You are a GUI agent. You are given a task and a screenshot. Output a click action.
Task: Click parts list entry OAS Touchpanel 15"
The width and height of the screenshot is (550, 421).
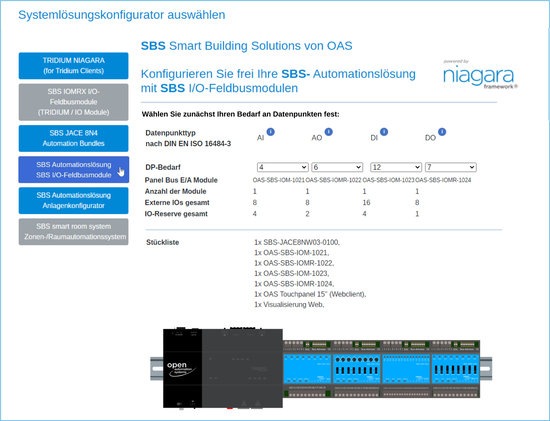[310, 294]
